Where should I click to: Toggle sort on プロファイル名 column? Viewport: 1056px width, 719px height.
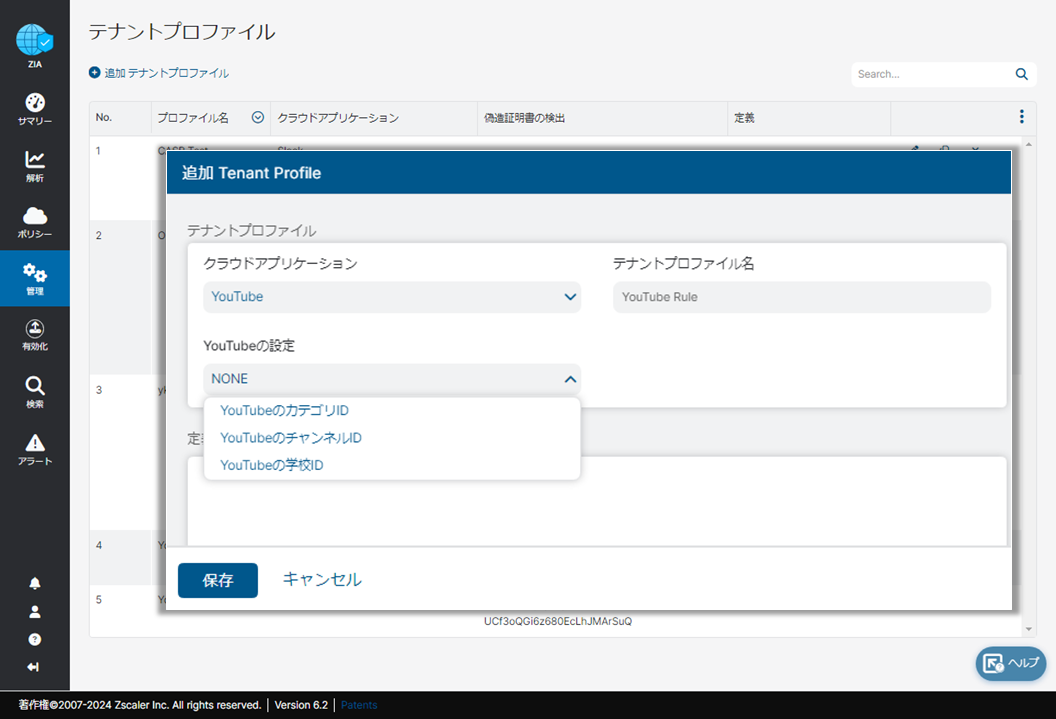258,117
